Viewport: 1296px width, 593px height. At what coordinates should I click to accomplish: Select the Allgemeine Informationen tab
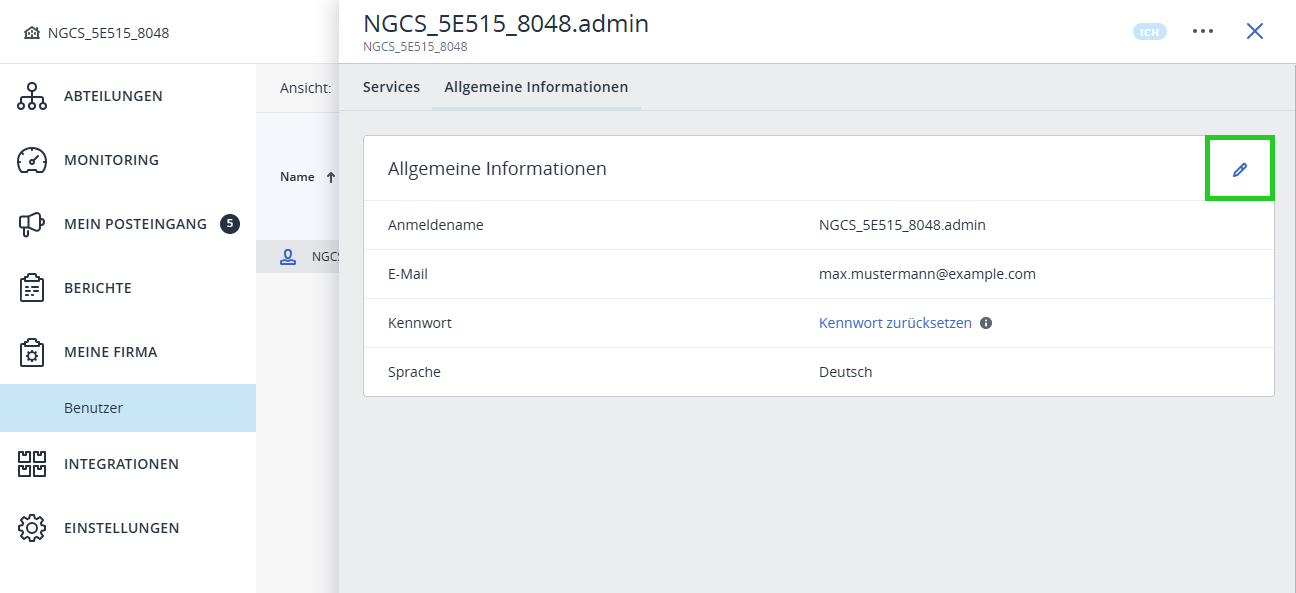(x=536, y=87)
